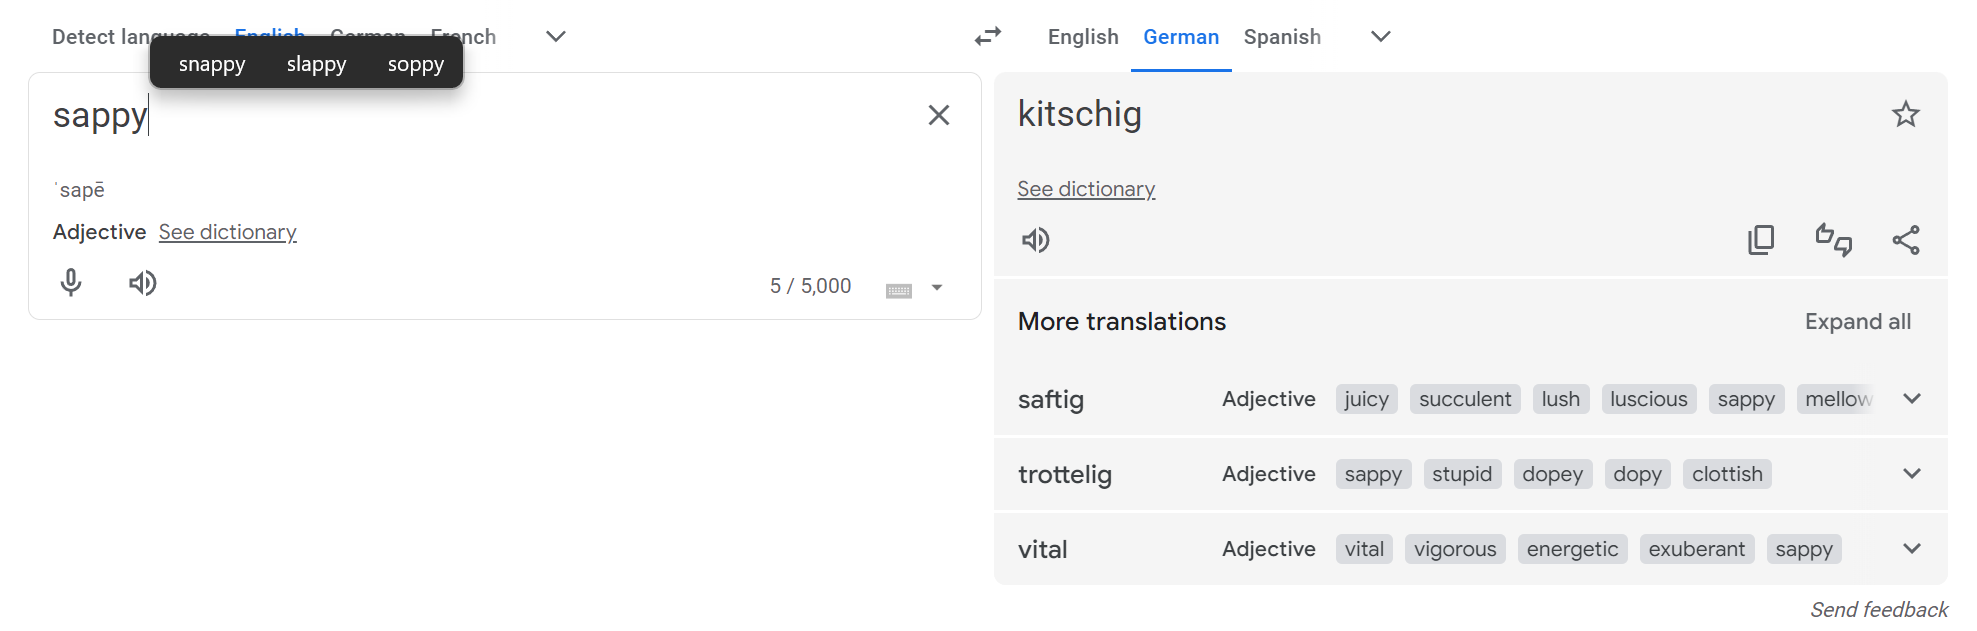Rate this translation with thumbs icon
Screen dimensions: 1977x631
pos(1834,240)
